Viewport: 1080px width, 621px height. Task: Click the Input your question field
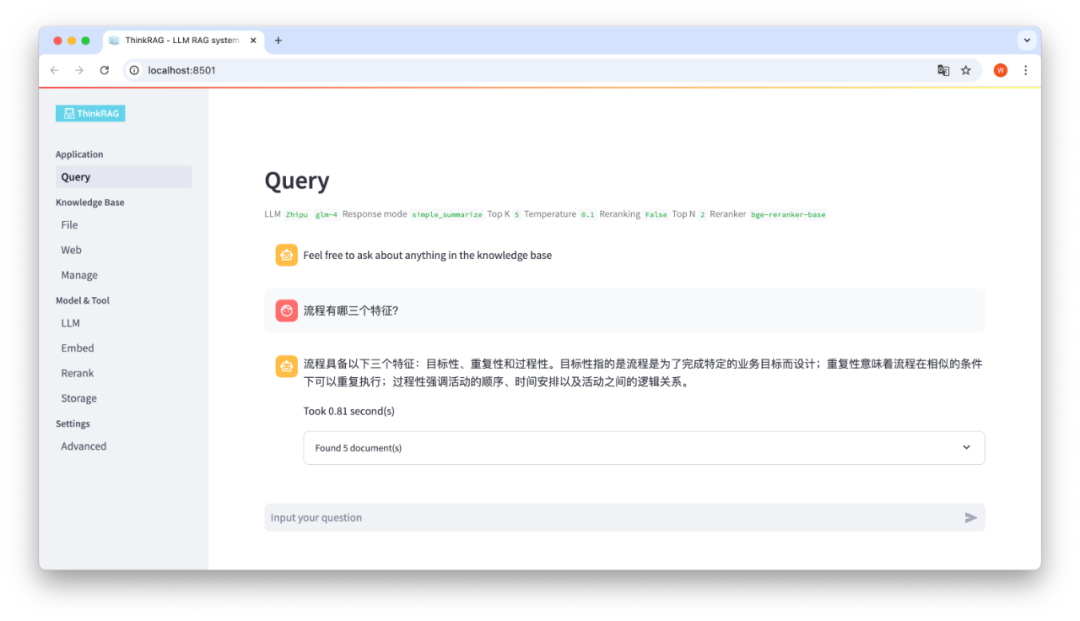500,517
